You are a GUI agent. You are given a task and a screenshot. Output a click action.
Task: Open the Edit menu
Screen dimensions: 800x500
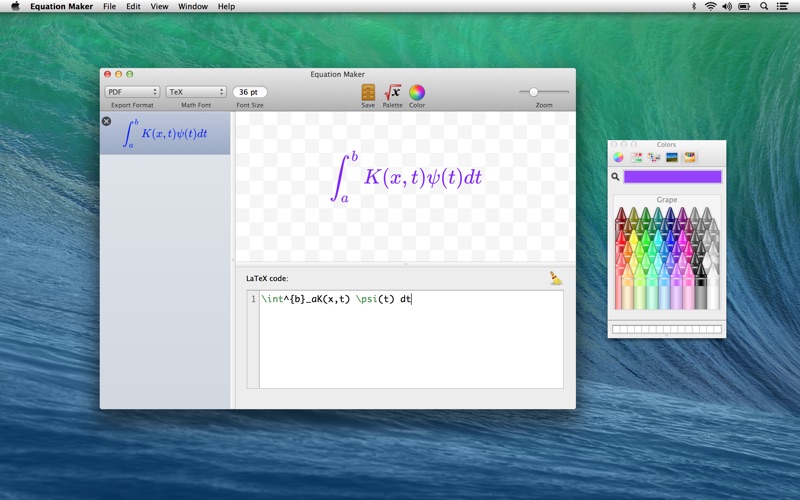[133, 6]
